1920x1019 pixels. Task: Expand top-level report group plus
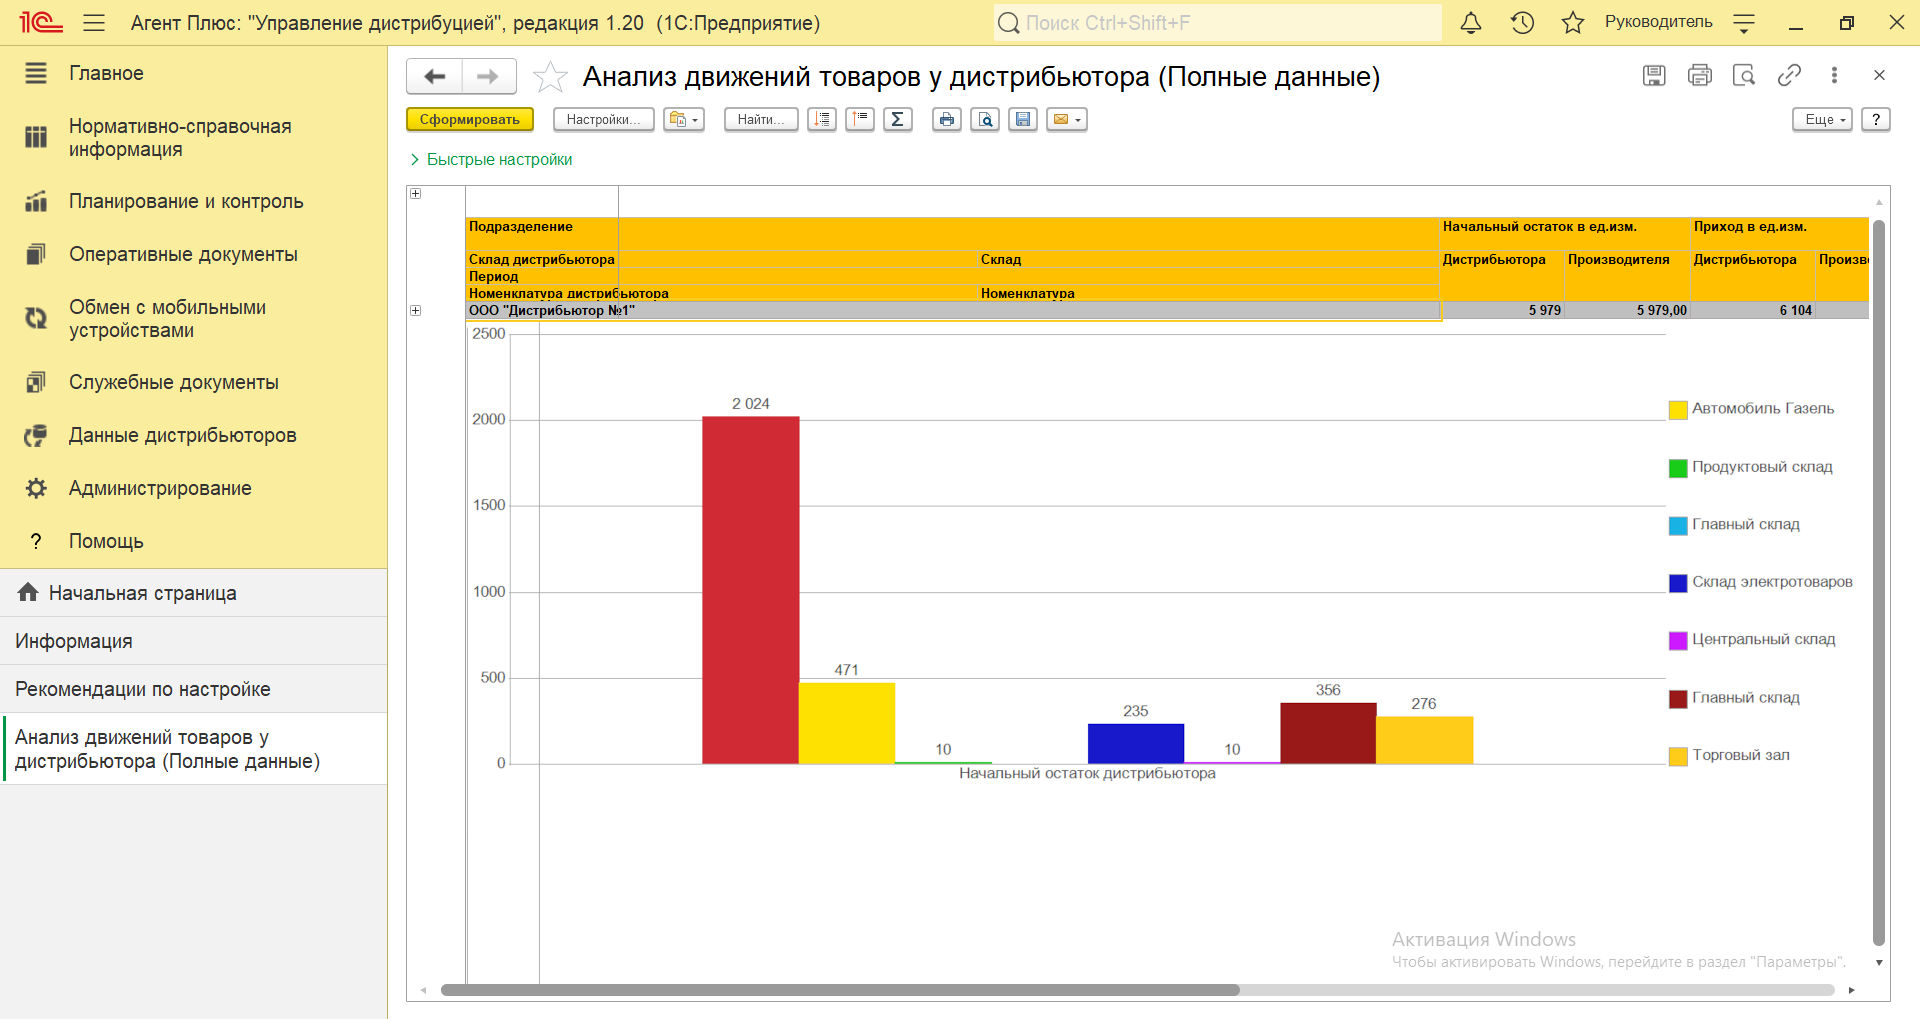click(416, 193)
